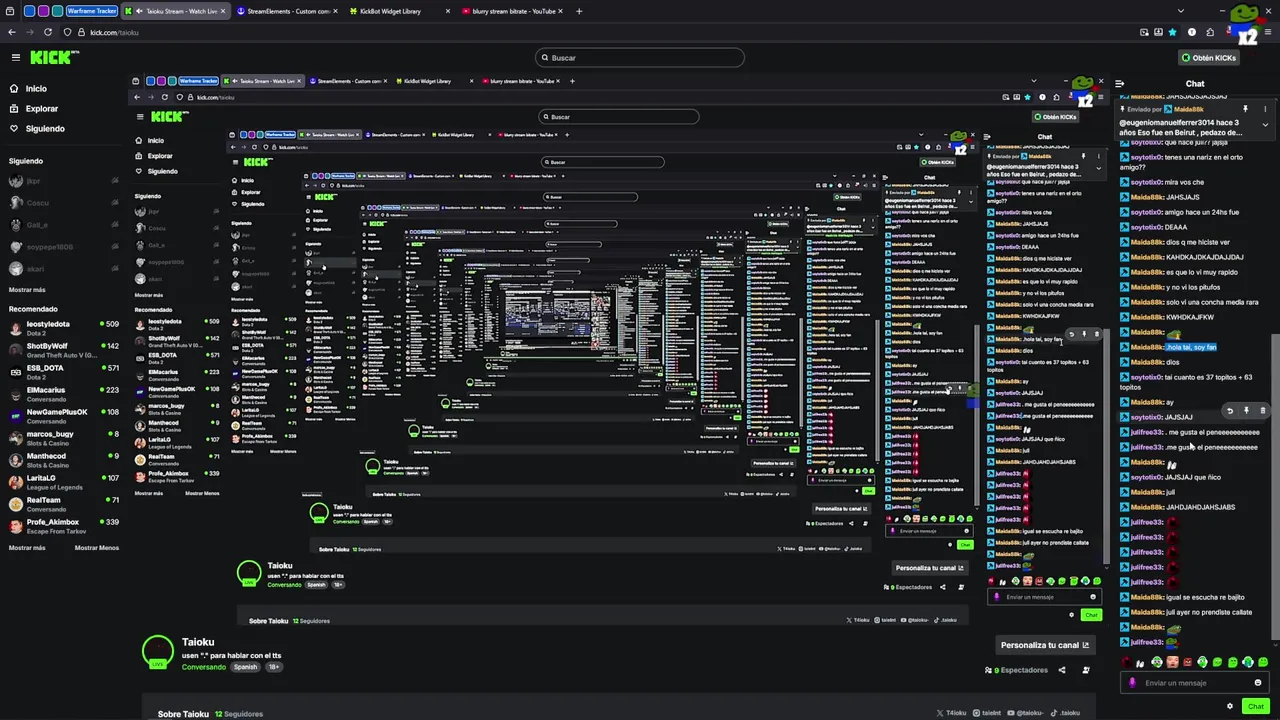This screenshot has width=1280, height=720.
Task: Close the Taioku Stream browser tab
Action: [224, 11]
